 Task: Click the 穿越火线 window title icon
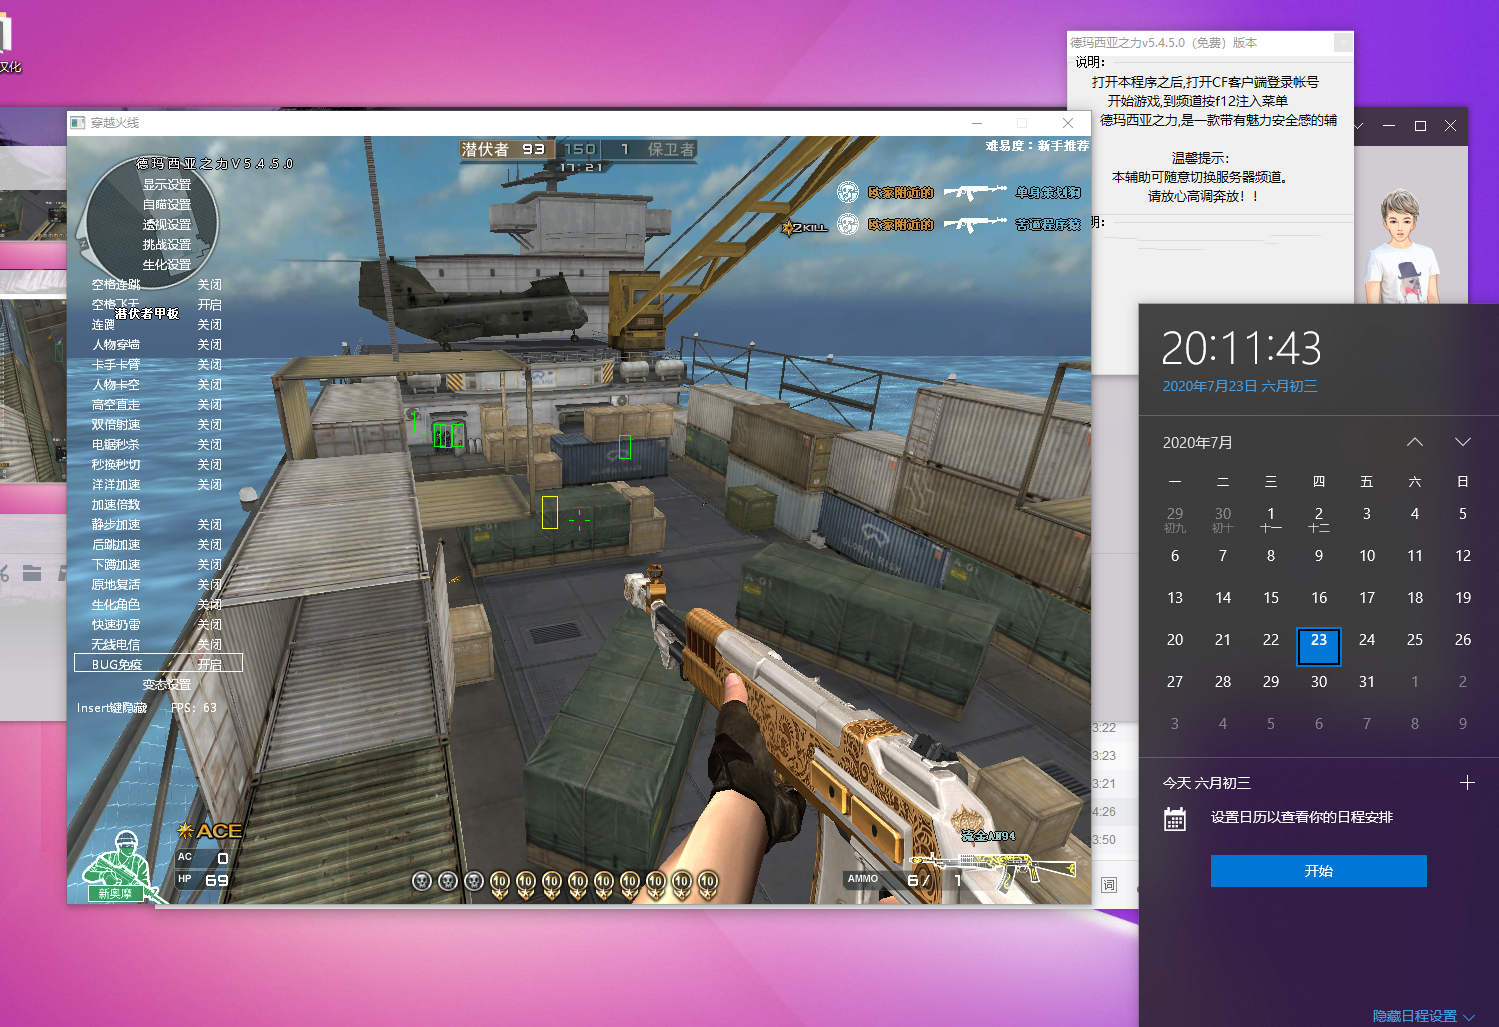[78, 122]
